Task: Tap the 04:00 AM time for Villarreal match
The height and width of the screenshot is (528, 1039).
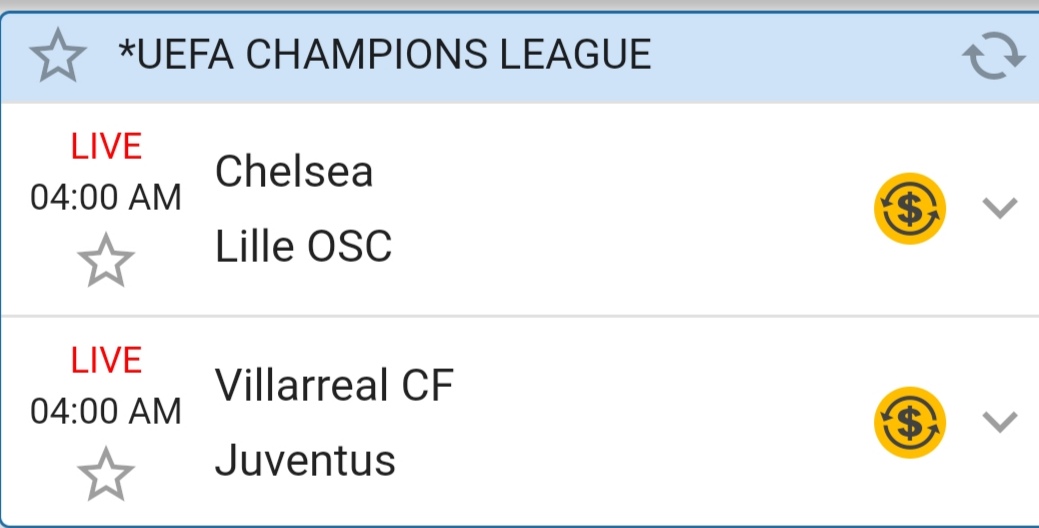Action: click(106, 411)
